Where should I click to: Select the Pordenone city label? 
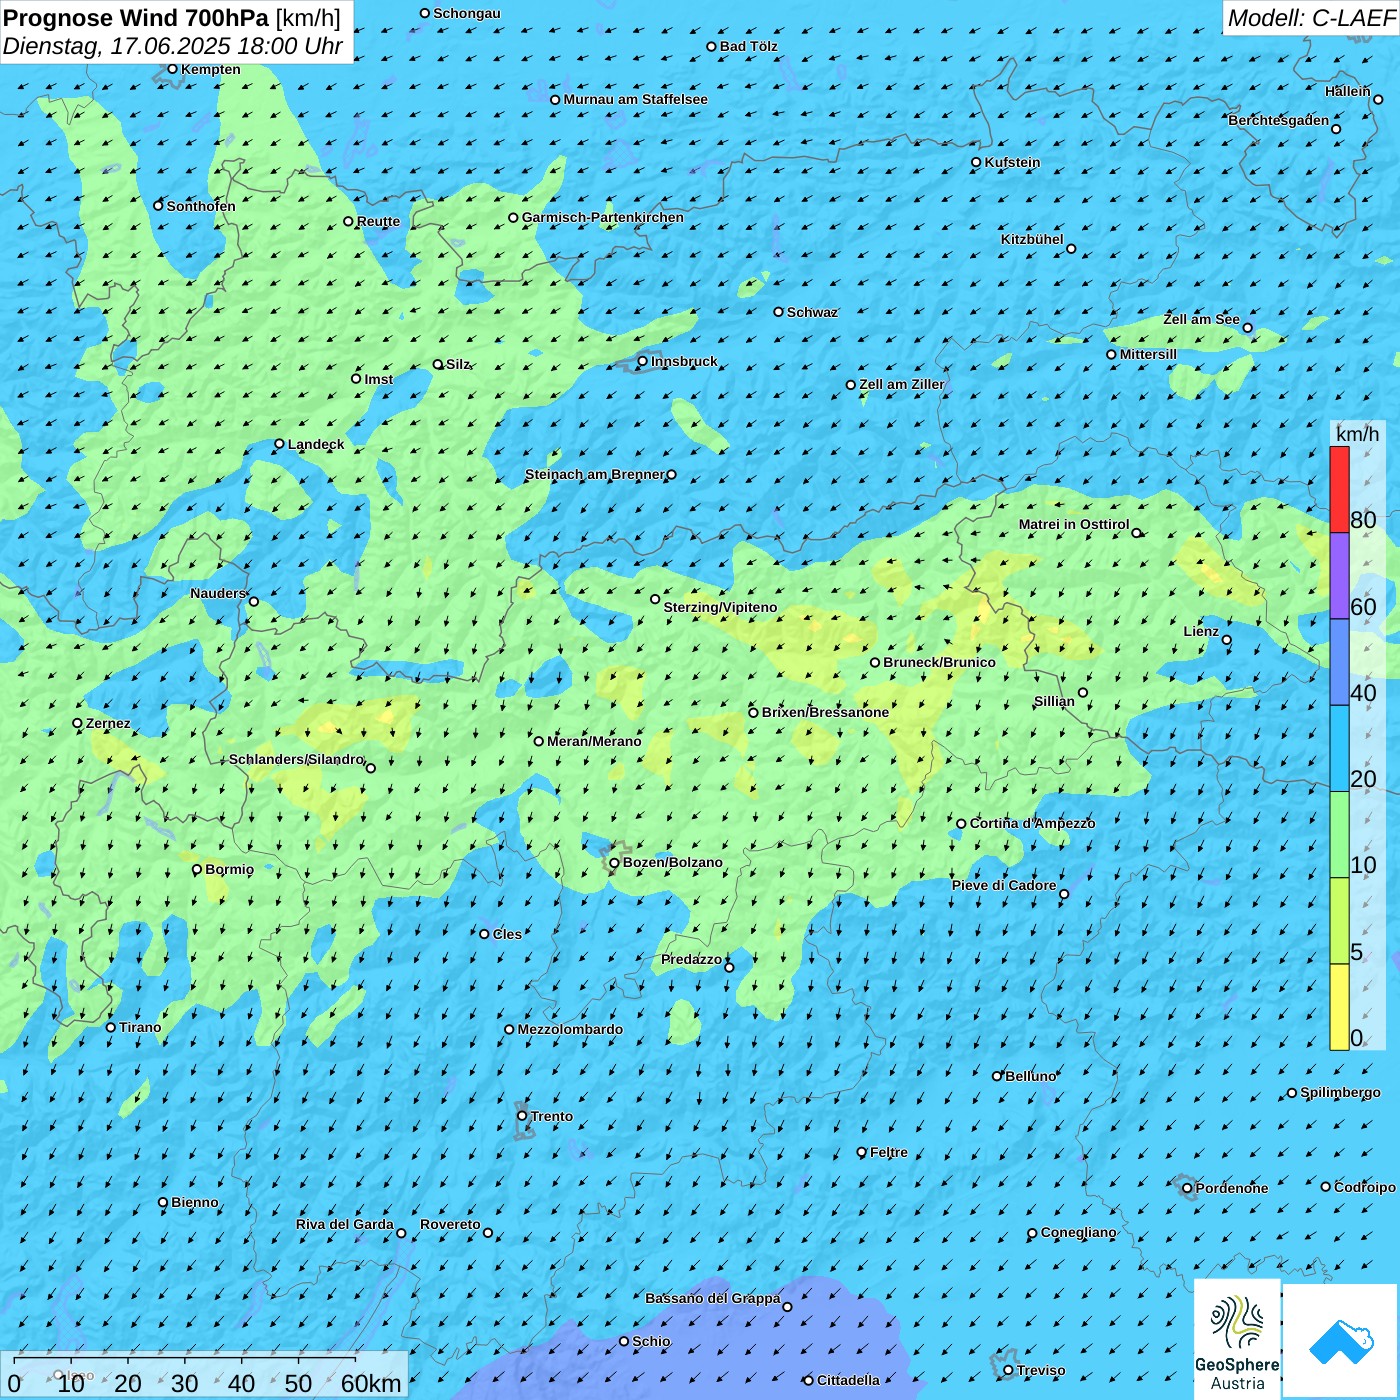(x=1231, y=1188)
